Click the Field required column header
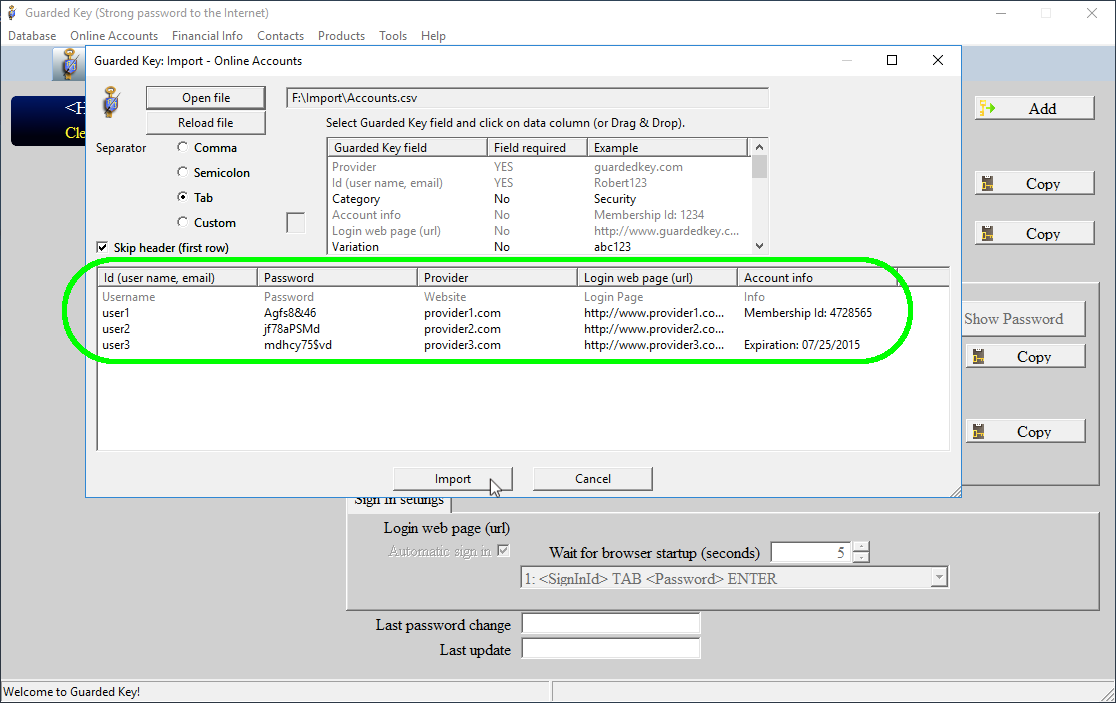 click(x=537, y=147)
